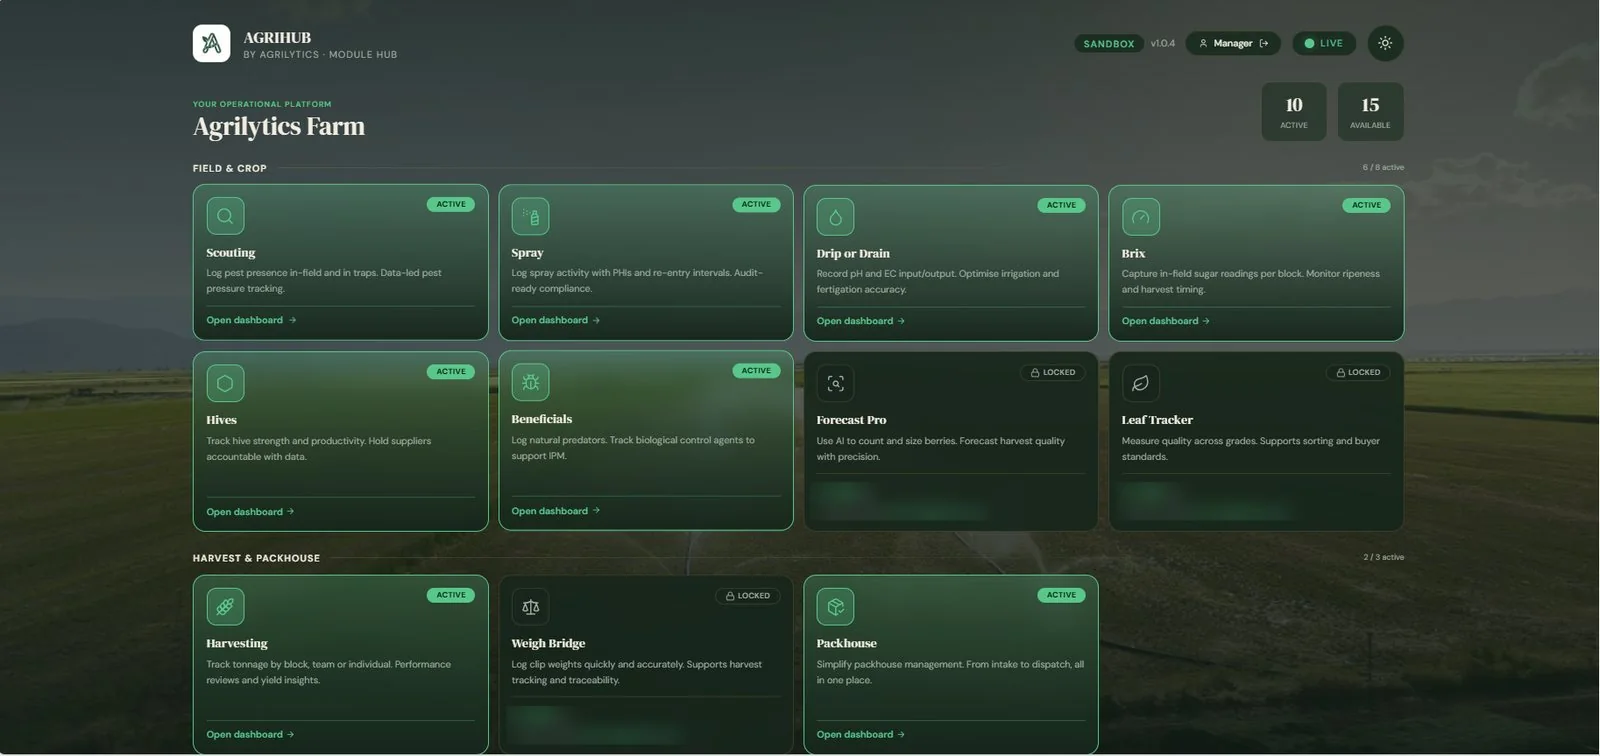This screenshot has height=756, width=1600.
Task: Click the FIELD & CROP section heading
Action: coord(230,168)
